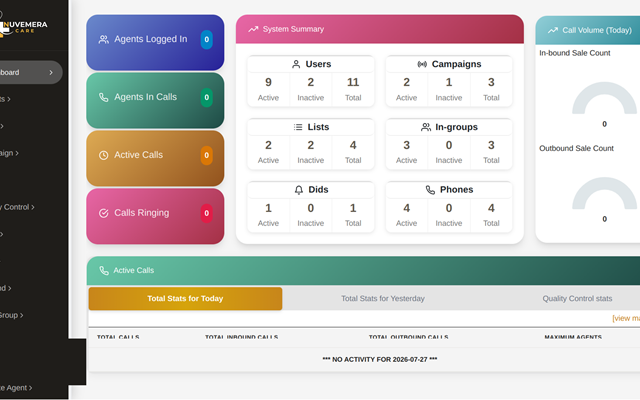The image size is (640, 400).
Task: Click the Dids heading in System Summary
Action: [x=318, y=190]
